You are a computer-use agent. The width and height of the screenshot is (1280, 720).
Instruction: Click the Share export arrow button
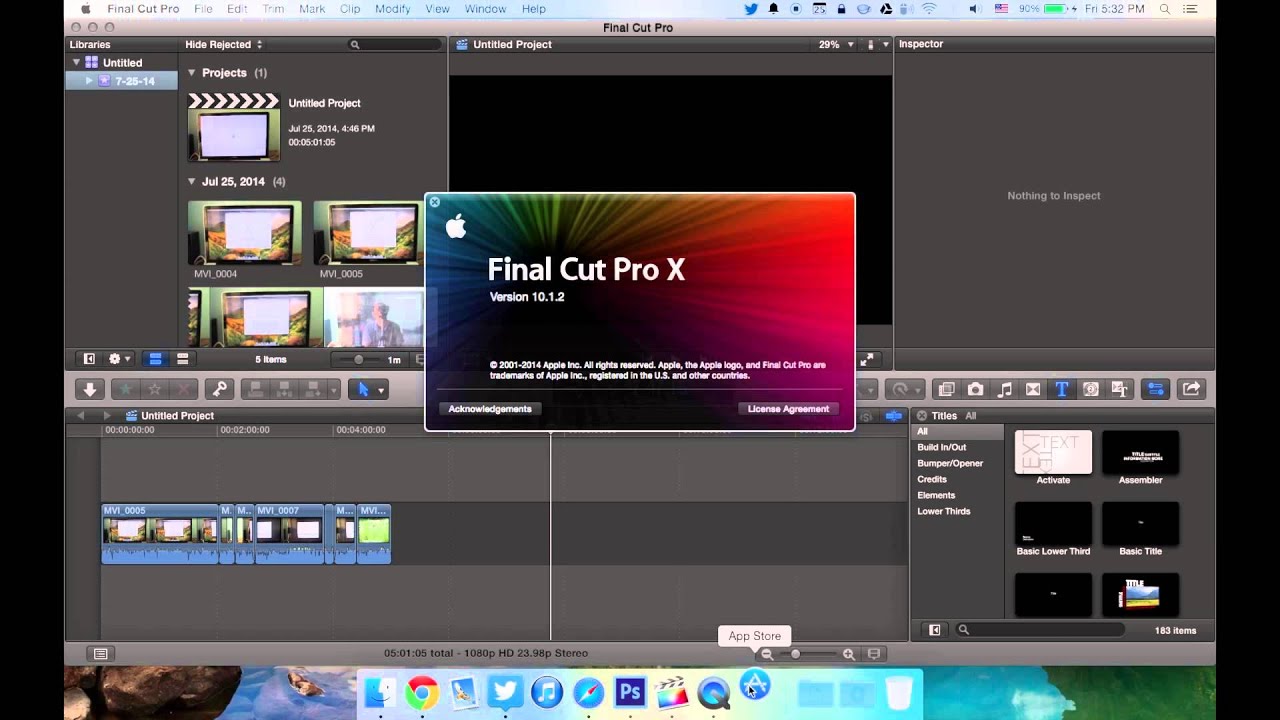pyautogui.click(x=1191, y=389)
